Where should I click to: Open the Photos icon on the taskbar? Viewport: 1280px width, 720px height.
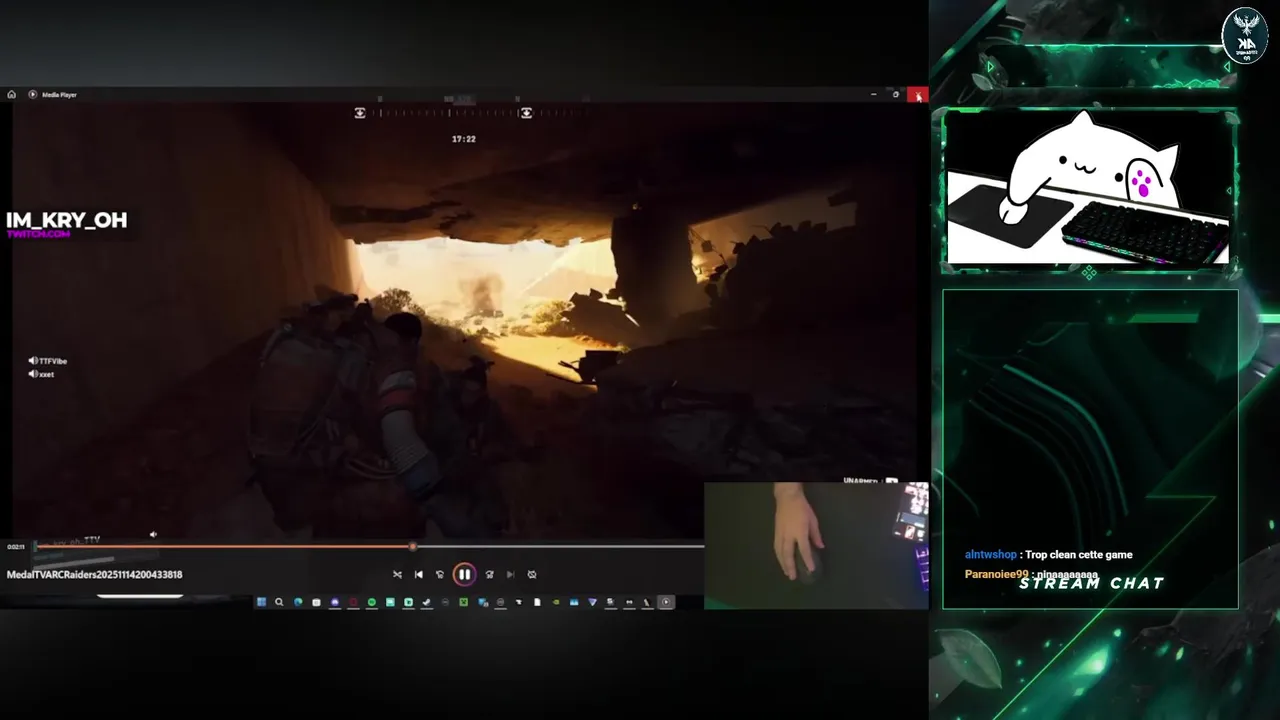click(574, 602)
